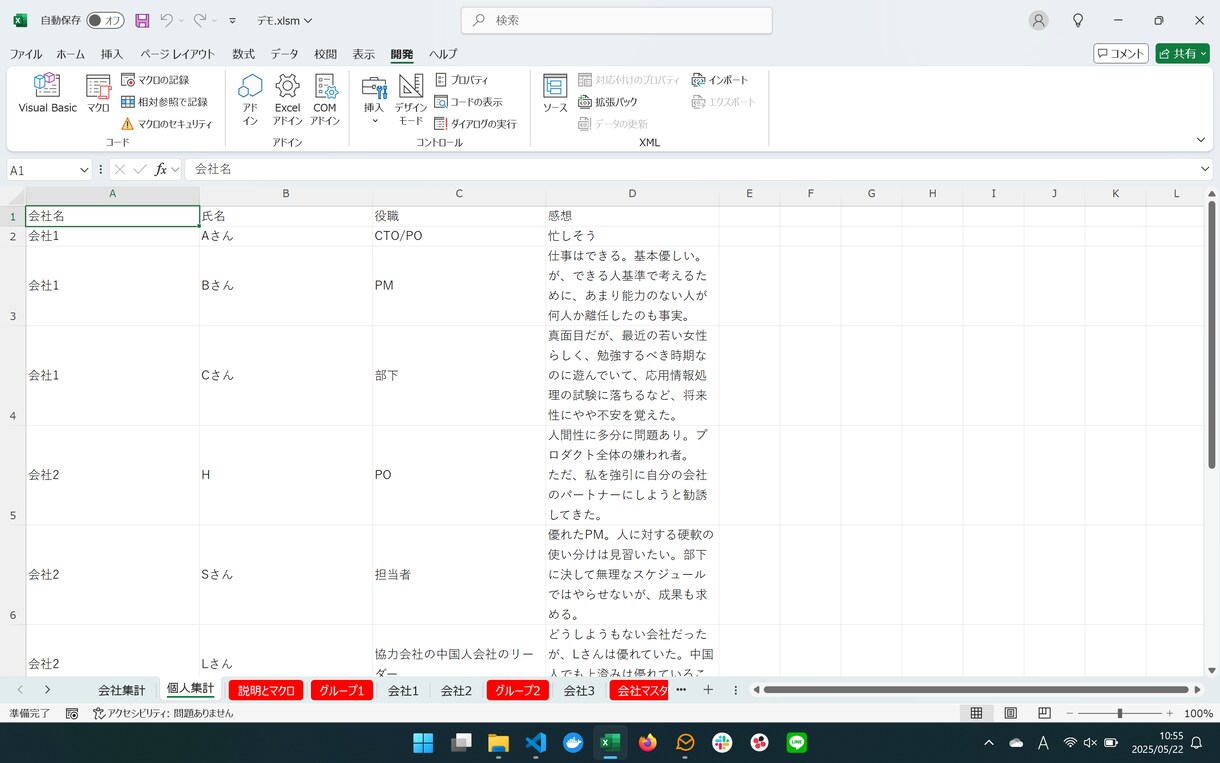Open file name dropdown デモ.xlsm

click(x=285, y=20)
